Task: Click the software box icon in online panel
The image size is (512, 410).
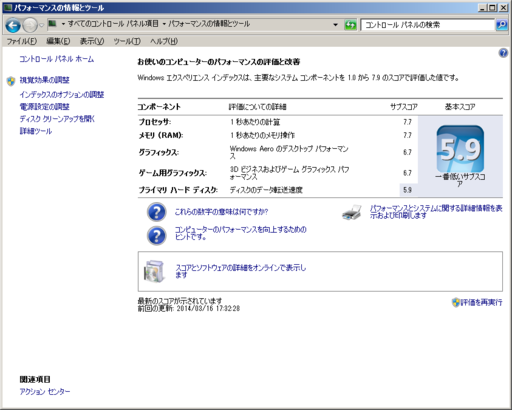Action: [154, 271]
